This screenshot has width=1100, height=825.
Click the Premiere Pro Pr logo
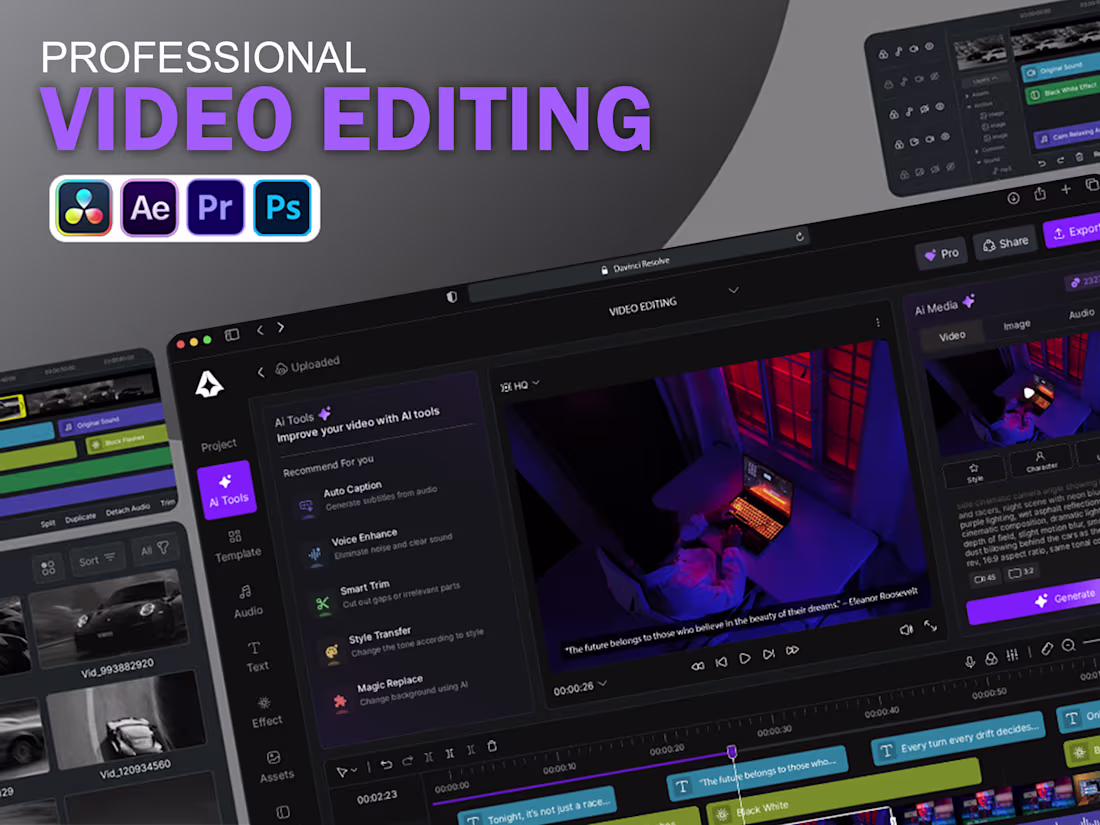pyautogui.click(x=215, y=208)
